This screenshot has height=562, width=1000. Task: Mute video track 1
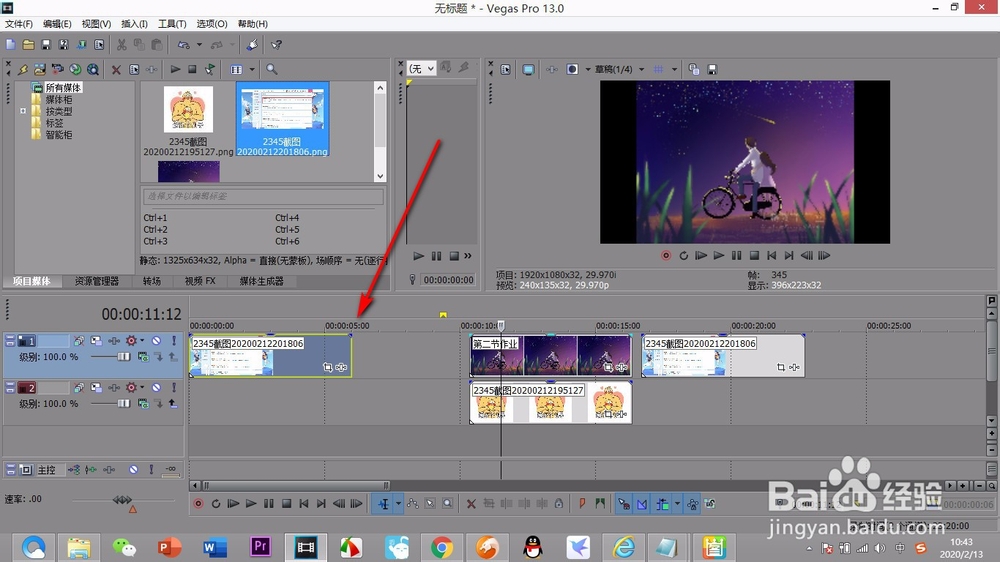pos(156,341)
